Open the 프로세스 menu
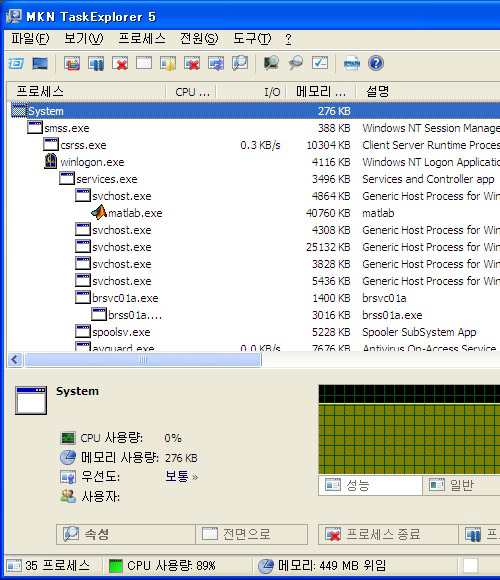This screenshot has width=500, height=580. pyautogui.click(x=142, y=38)
